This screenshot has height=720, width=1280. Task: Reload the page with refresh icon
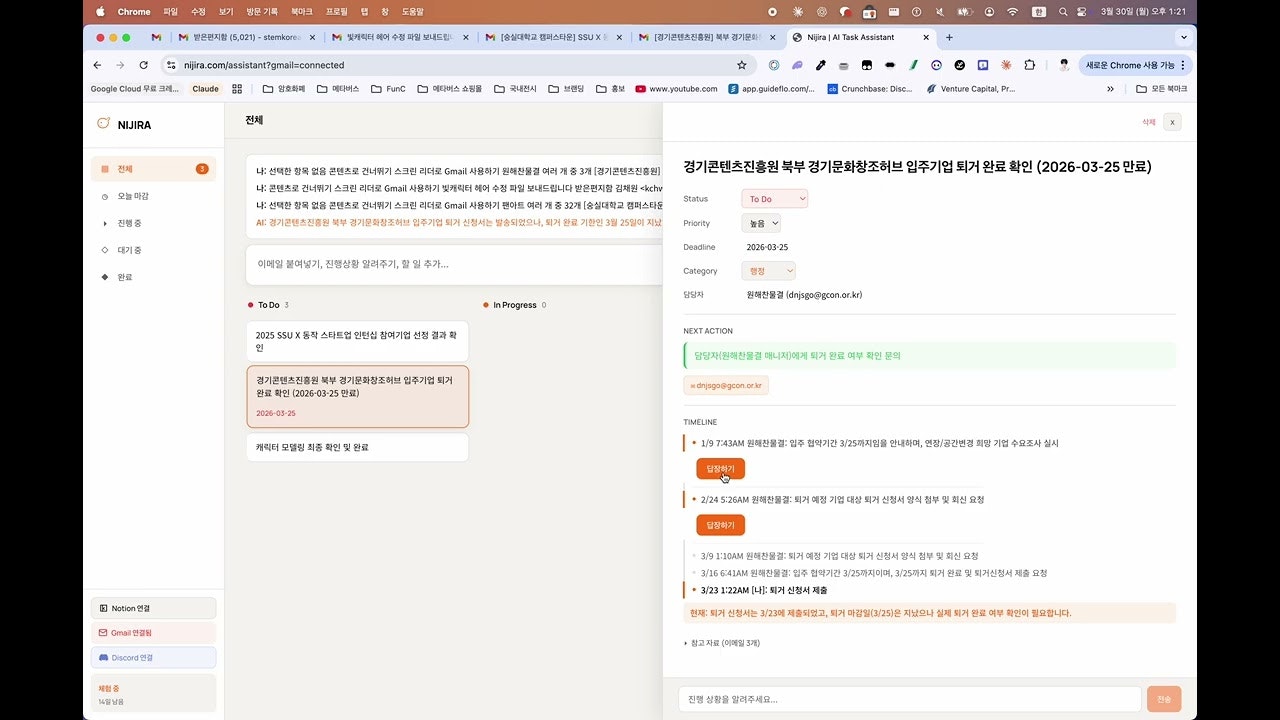[144, 65]
